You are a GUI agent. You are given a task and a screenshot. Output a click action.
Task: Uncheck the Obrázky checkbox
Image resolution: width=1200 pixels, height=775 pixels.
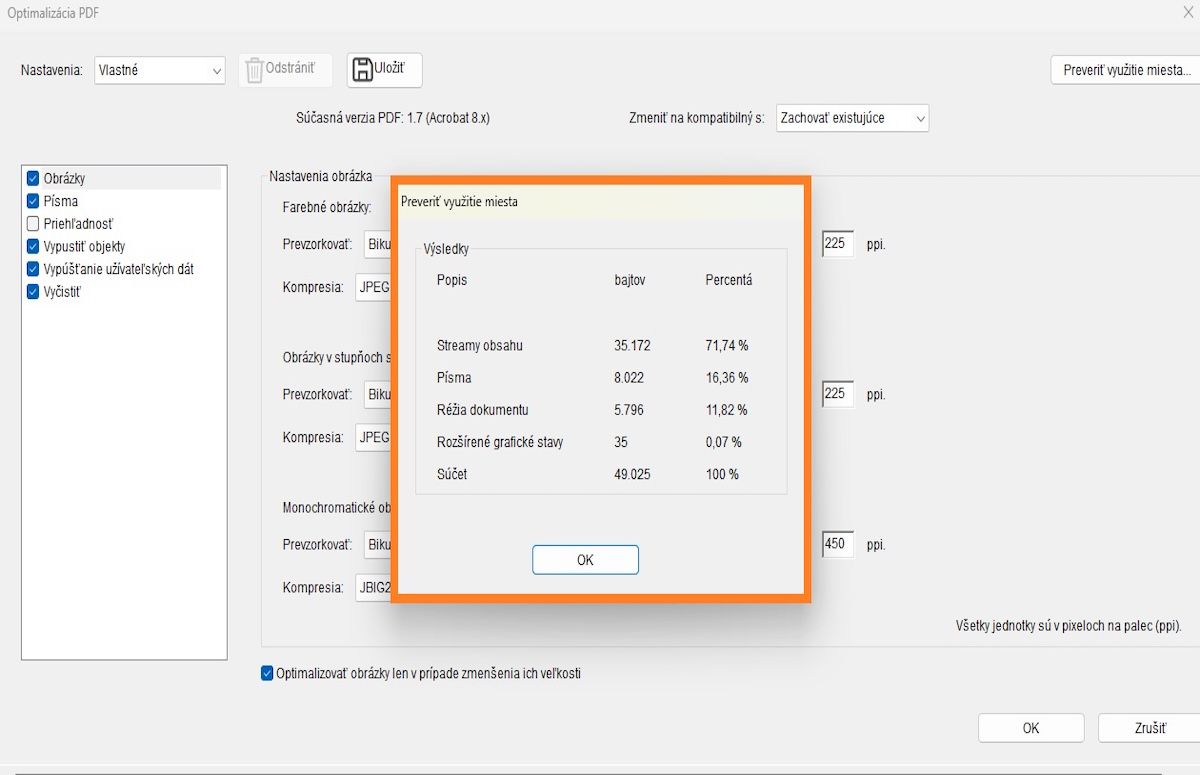35,178
